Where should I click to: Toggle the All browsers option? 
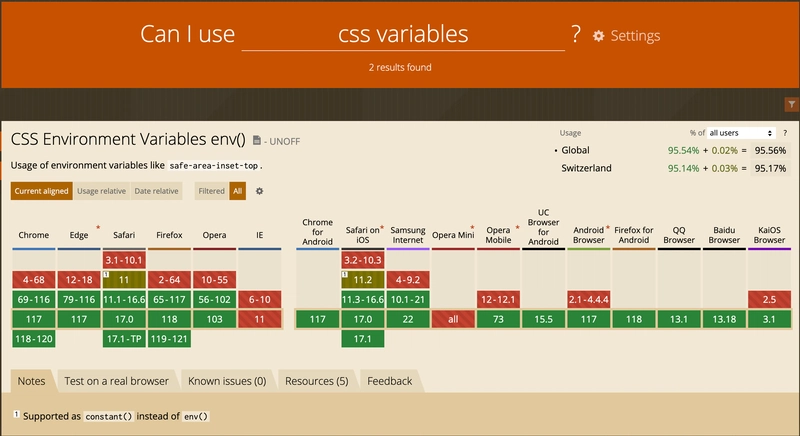[x=237, y=191]
